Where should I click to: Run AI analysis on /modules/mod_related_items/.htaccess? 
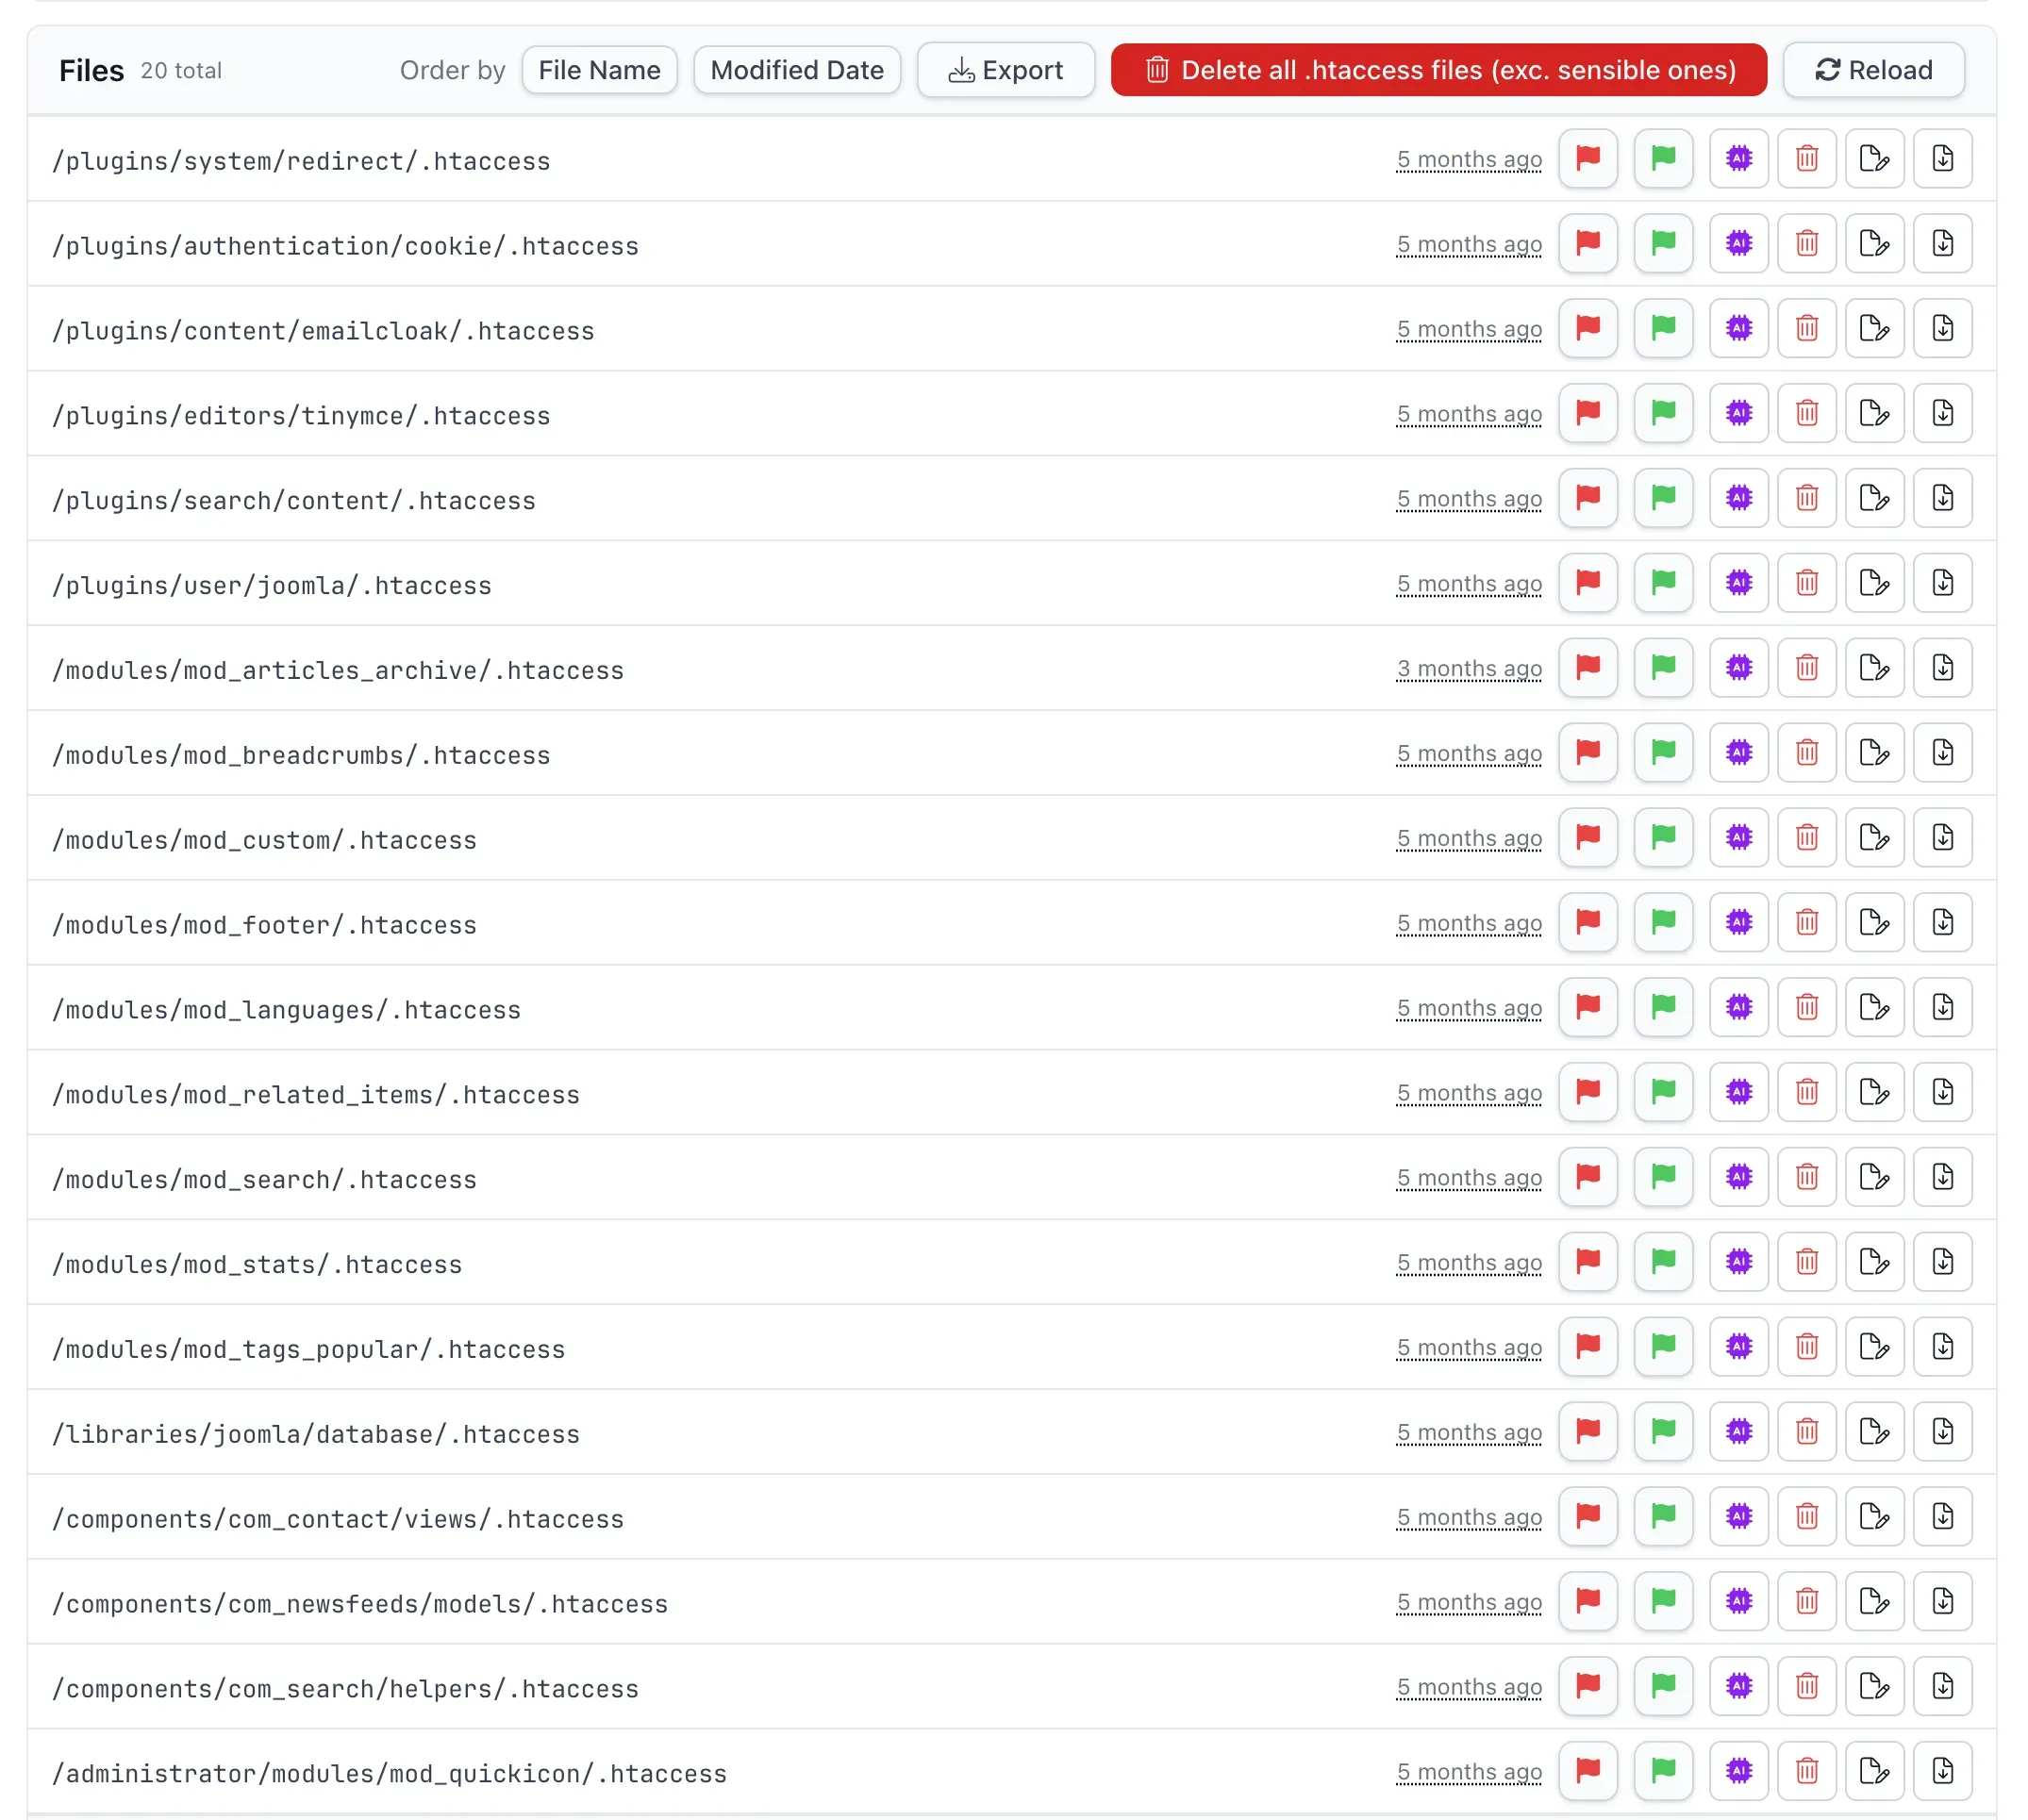pyautogui.click(x=1739, y=1093)
